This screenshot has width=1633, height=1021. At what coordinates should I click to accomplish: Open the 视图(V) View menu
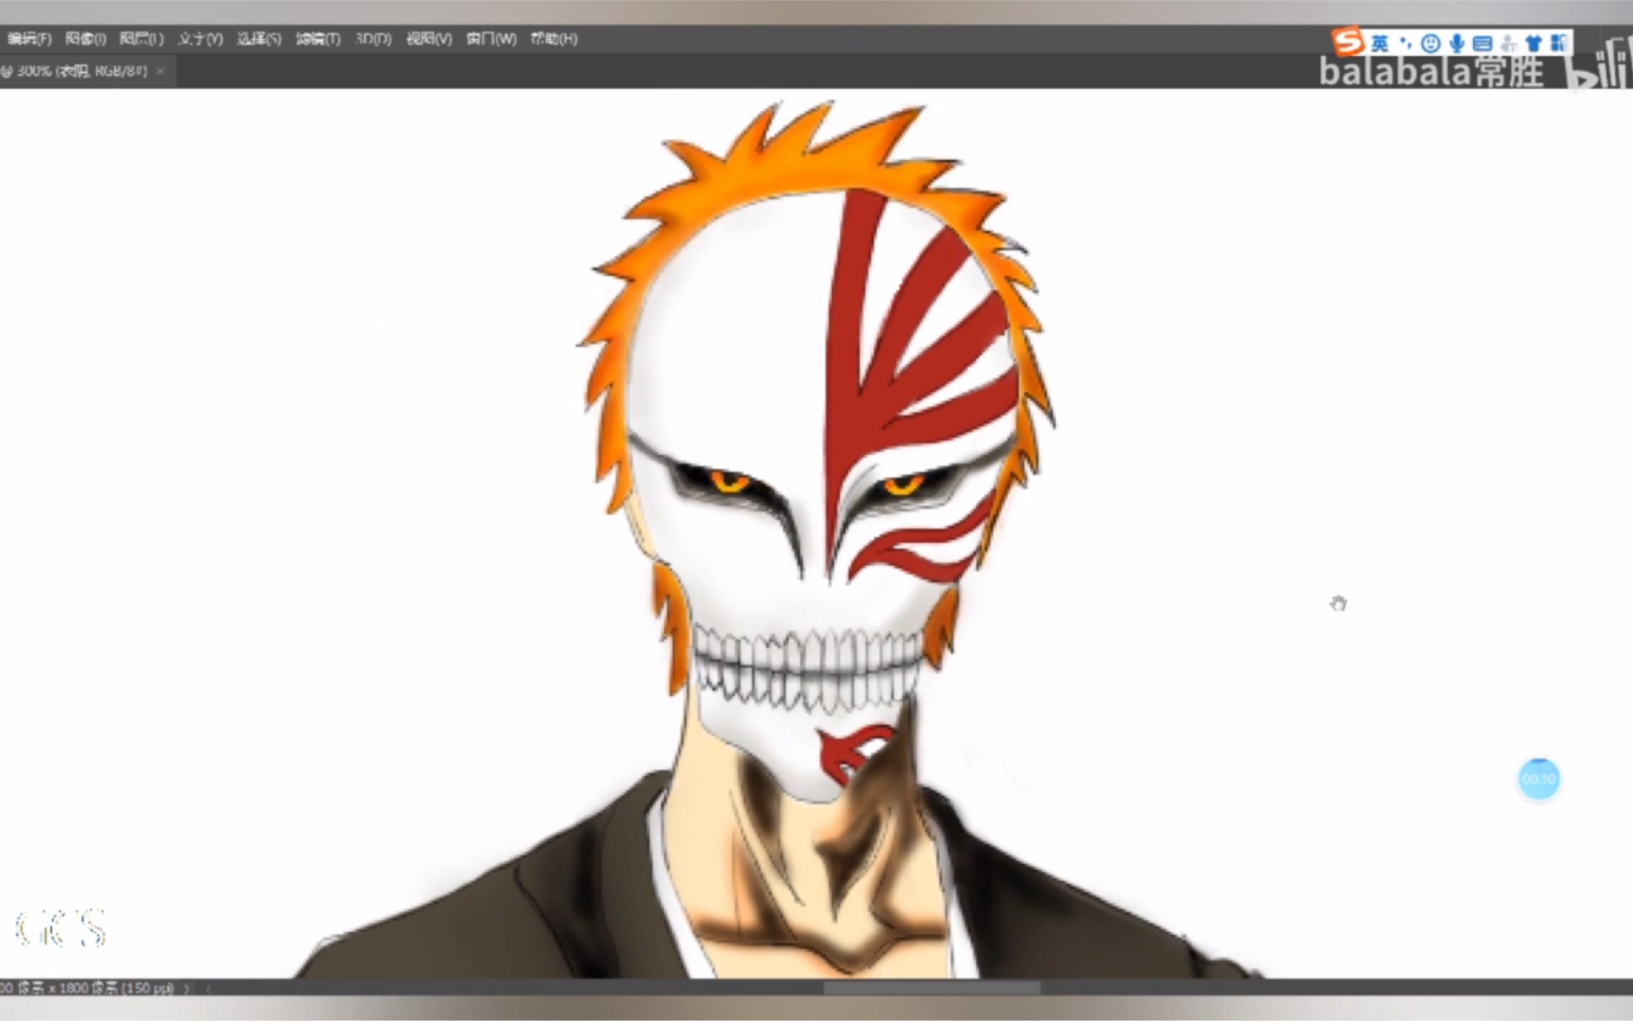click(429, 39)
